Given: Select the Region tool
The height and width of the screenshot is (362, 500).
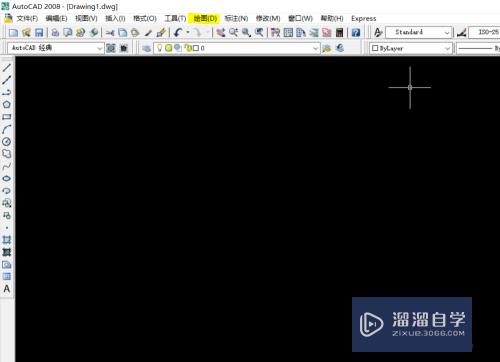Looking at the screenshot, I should point(7,264).
